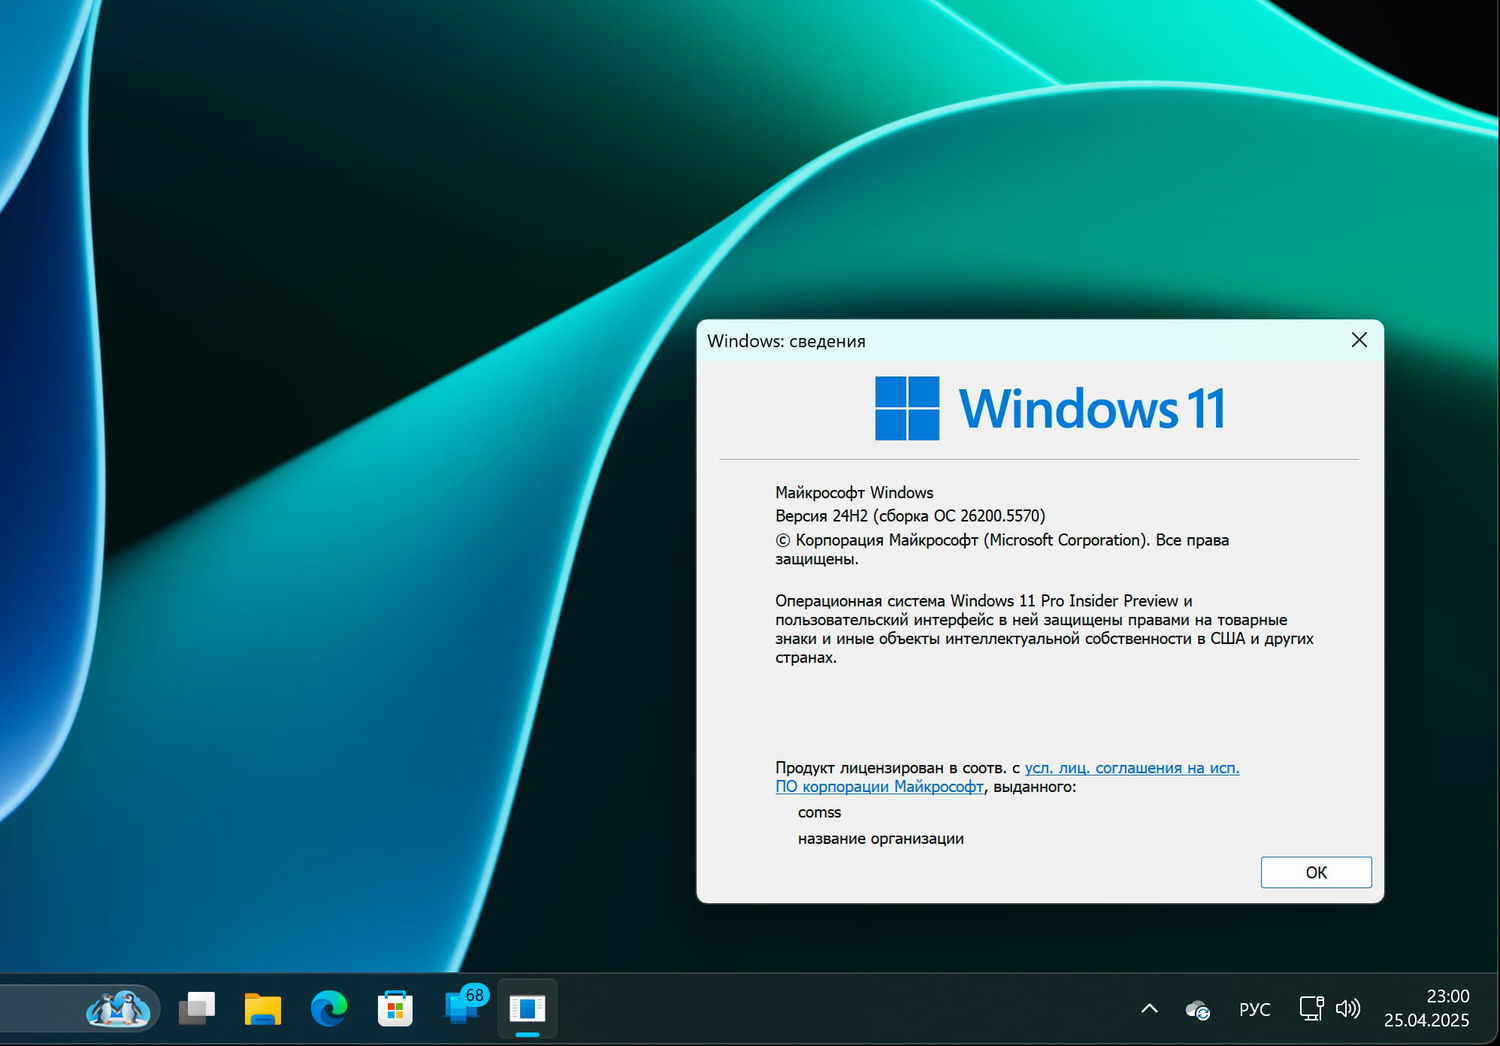Viewport: 1500px width, 1046px height.
Task: Click the volume speaker icon in the tray
Action: pos(1348,1008)
